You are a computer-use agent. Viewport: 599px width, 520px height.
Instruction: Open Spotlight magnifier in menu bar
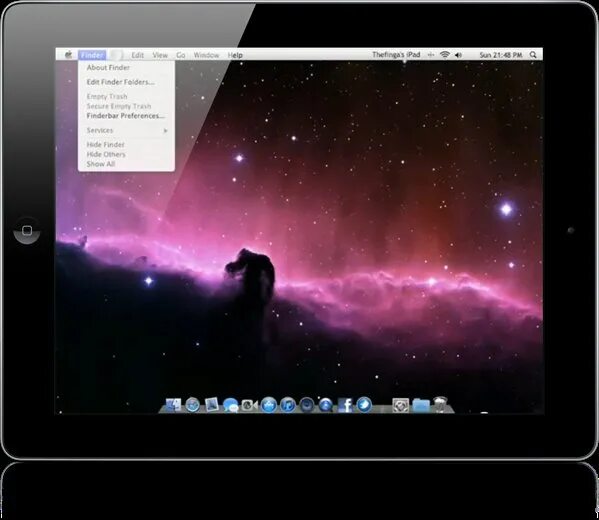pos(533,55)
